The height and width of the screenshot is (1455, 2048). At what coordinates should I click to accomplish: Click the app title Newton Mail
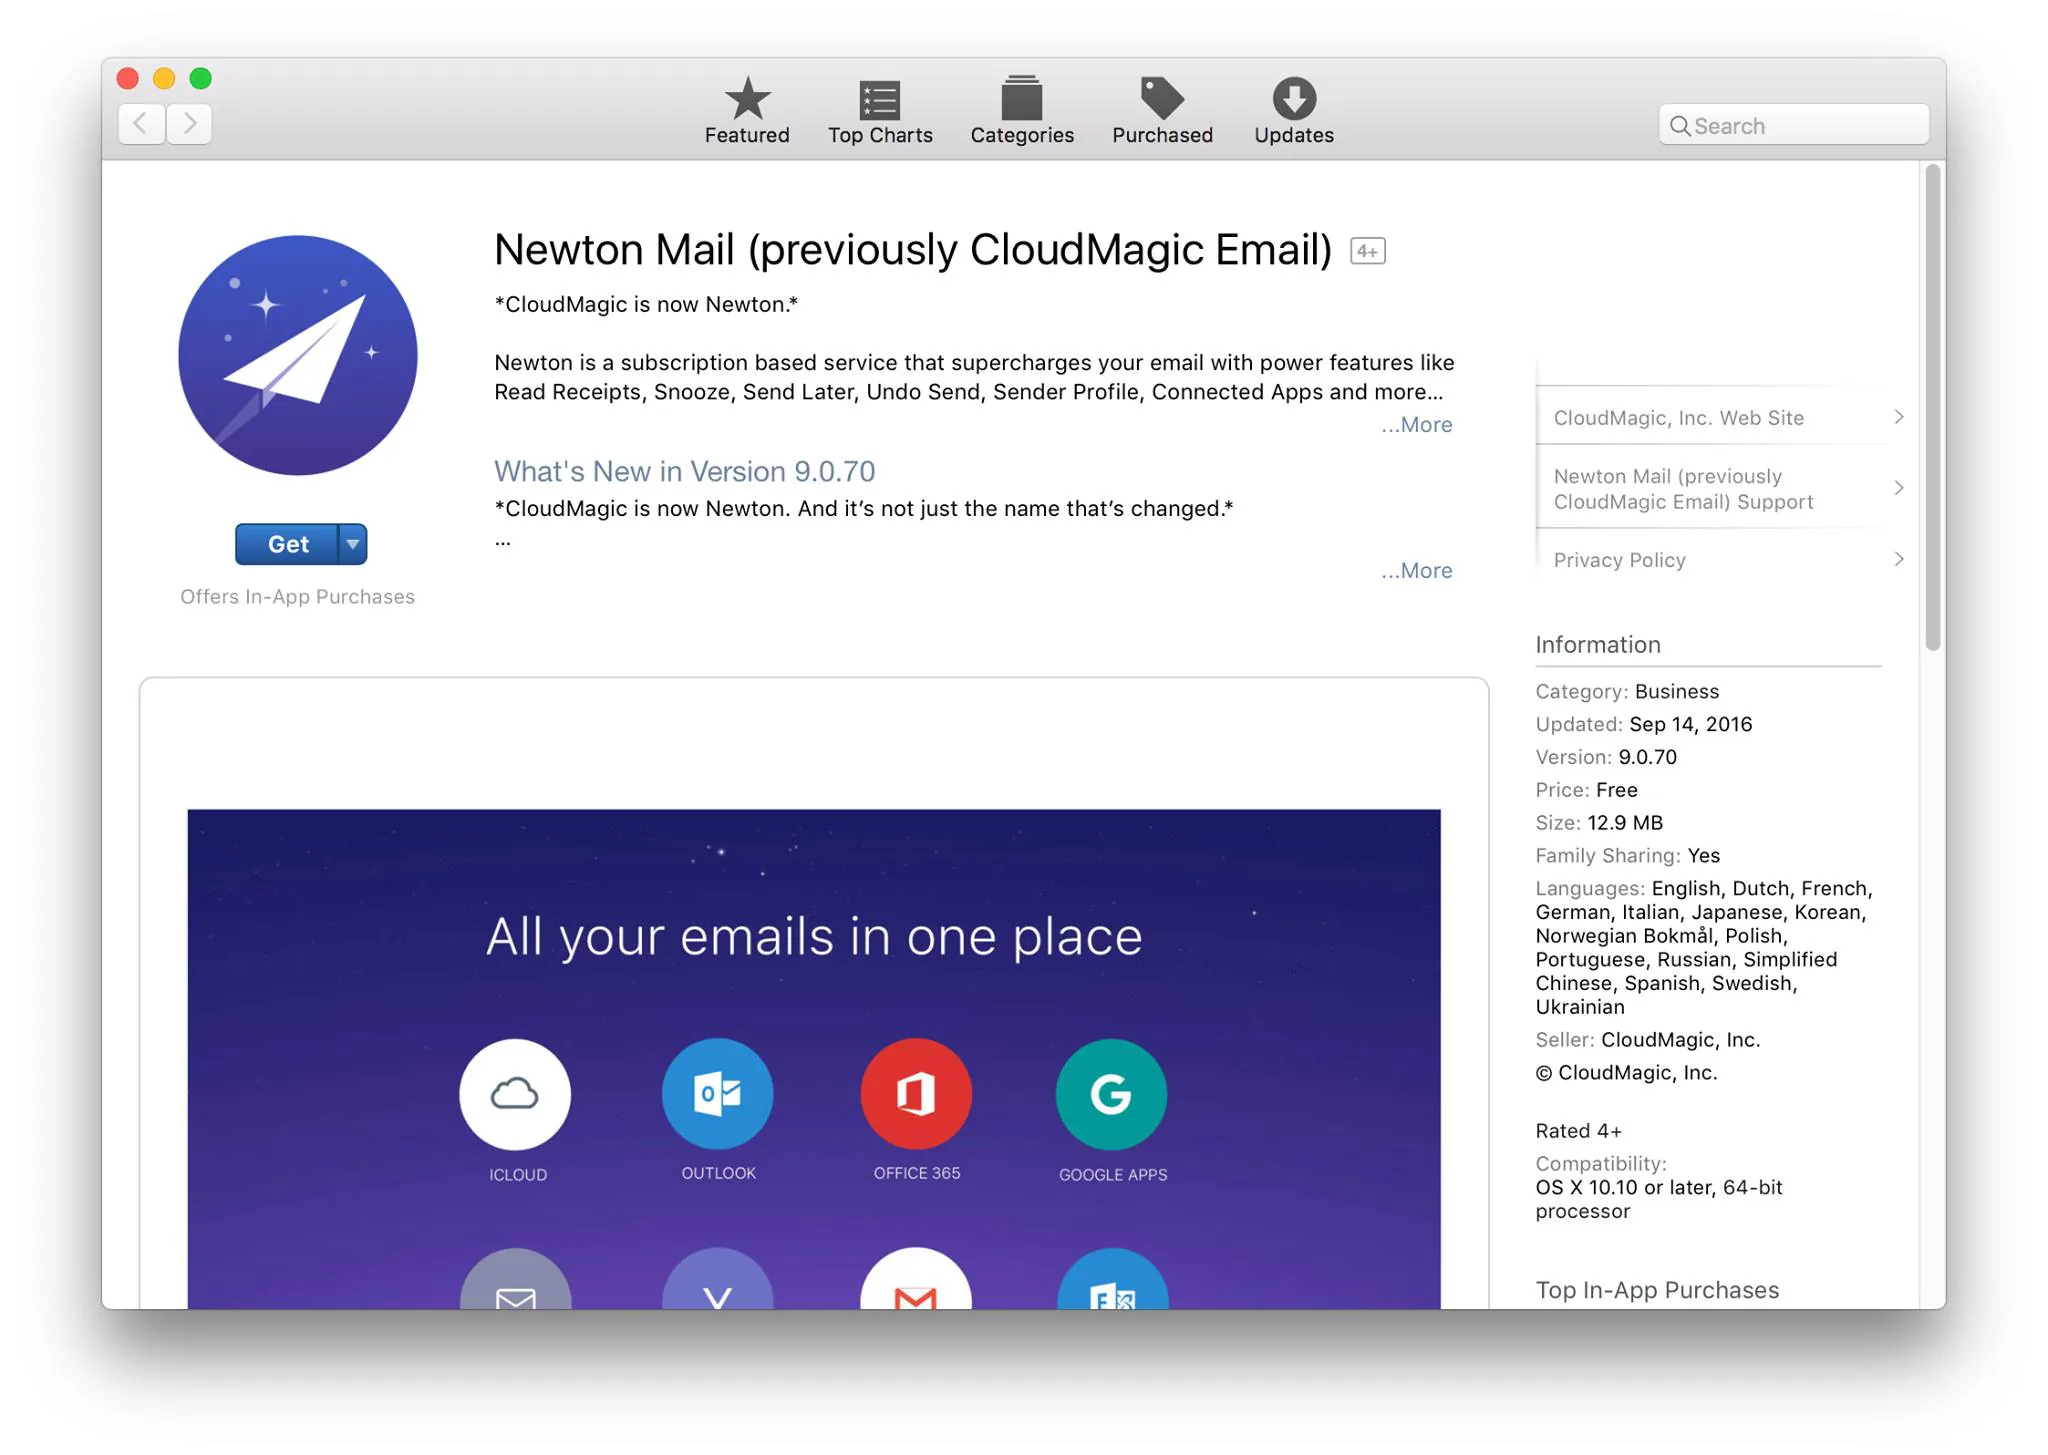(913, 250)
